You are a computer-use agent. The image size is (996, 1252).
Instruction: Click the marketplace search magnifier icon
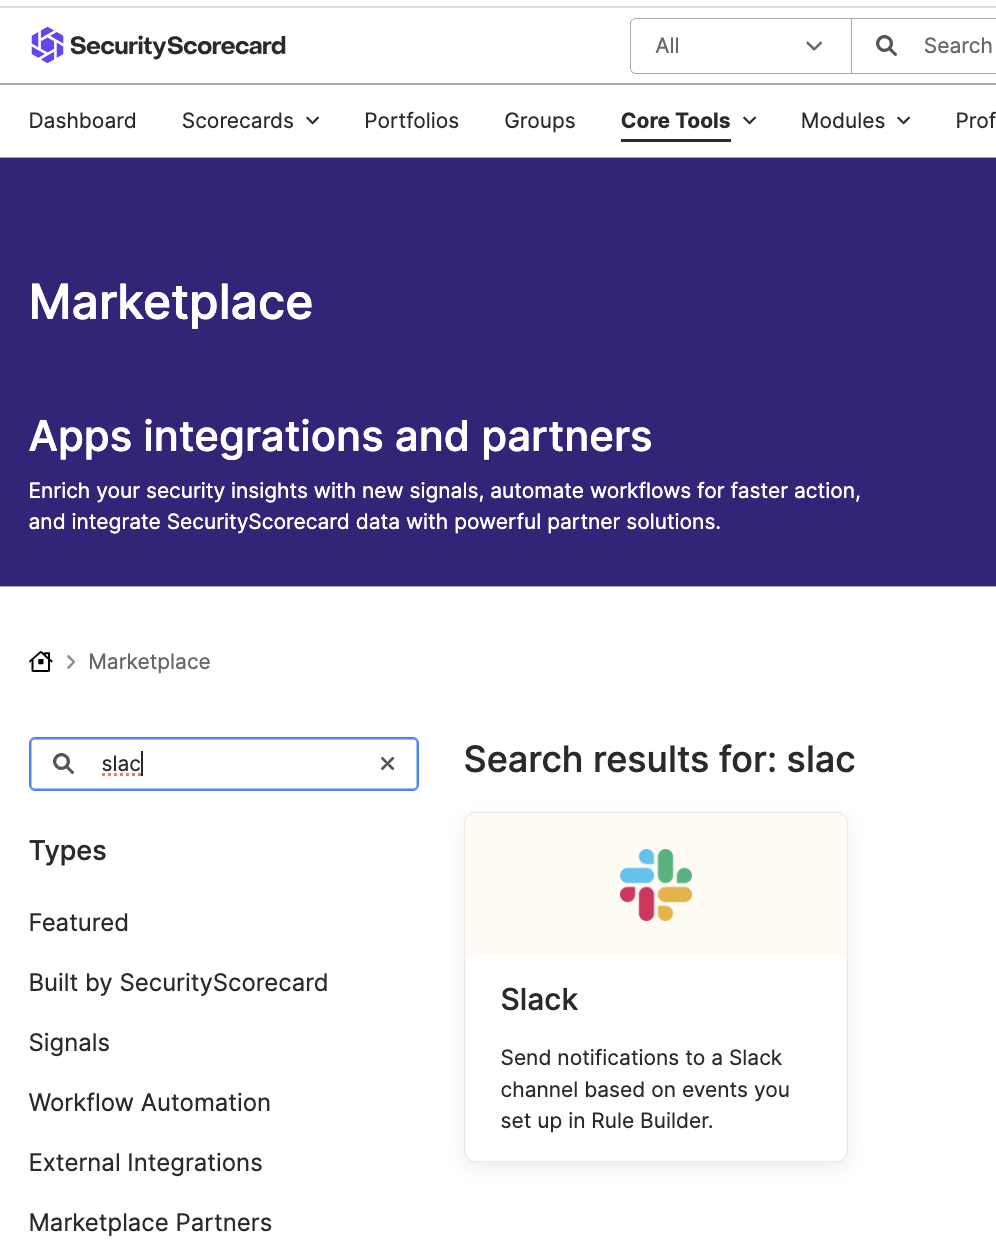(x=64, y=764)
